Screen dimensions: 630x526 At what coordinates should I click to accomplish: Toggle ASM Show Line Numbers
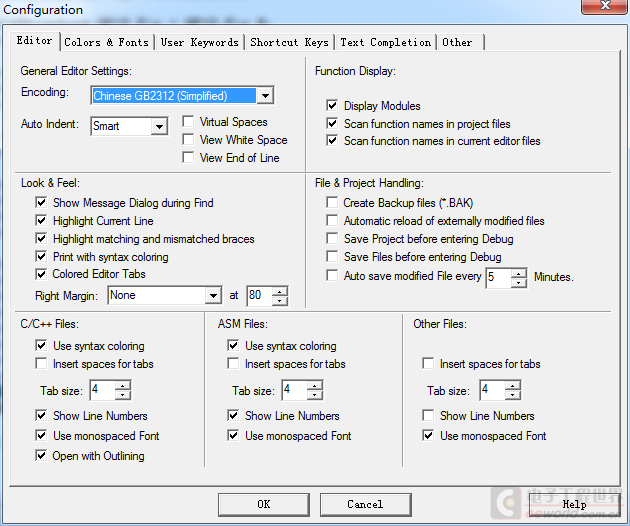[x=233, y=415]
